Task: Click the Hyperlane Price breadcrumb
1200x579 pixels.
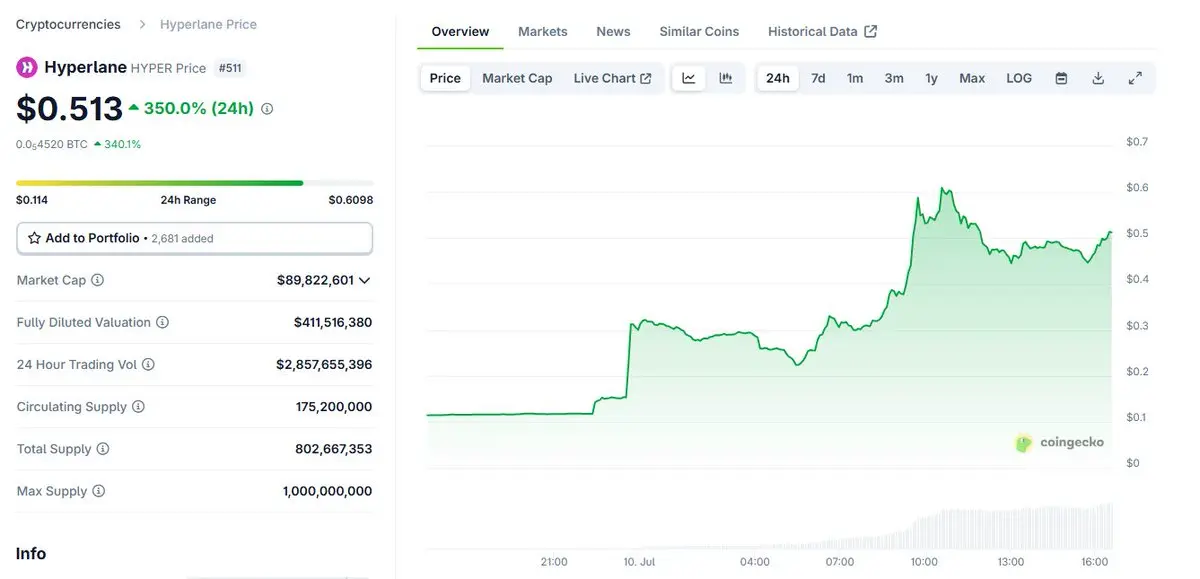Action: [208, 24]
